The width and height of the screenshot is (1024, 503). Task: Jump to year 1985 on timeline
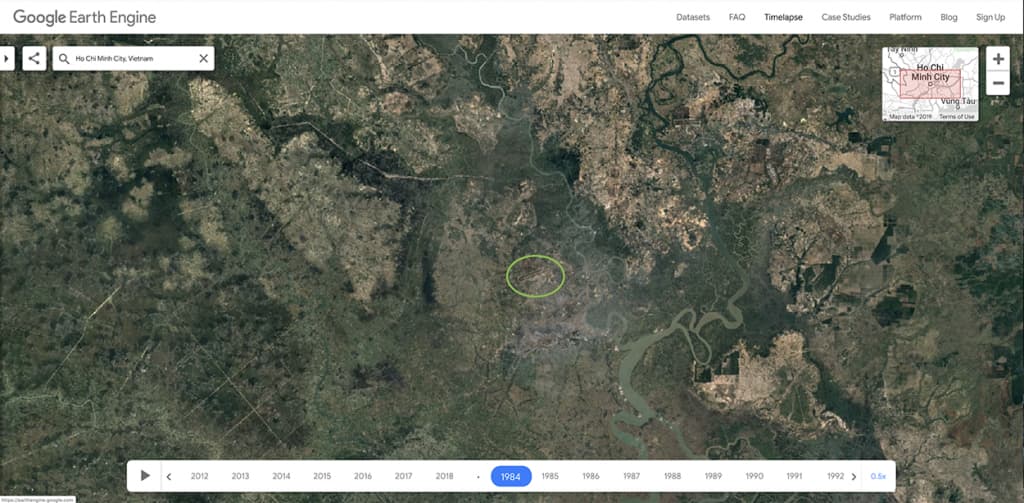tap(551, 476)
